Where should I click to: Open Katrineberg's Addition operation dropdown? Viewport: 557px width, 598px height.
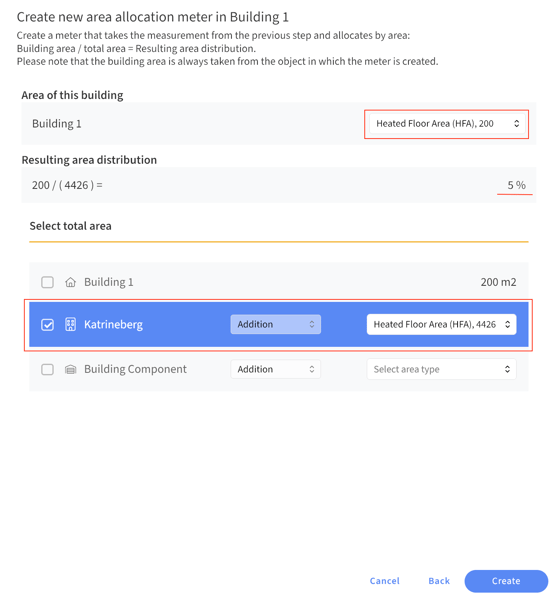(275, 324)
